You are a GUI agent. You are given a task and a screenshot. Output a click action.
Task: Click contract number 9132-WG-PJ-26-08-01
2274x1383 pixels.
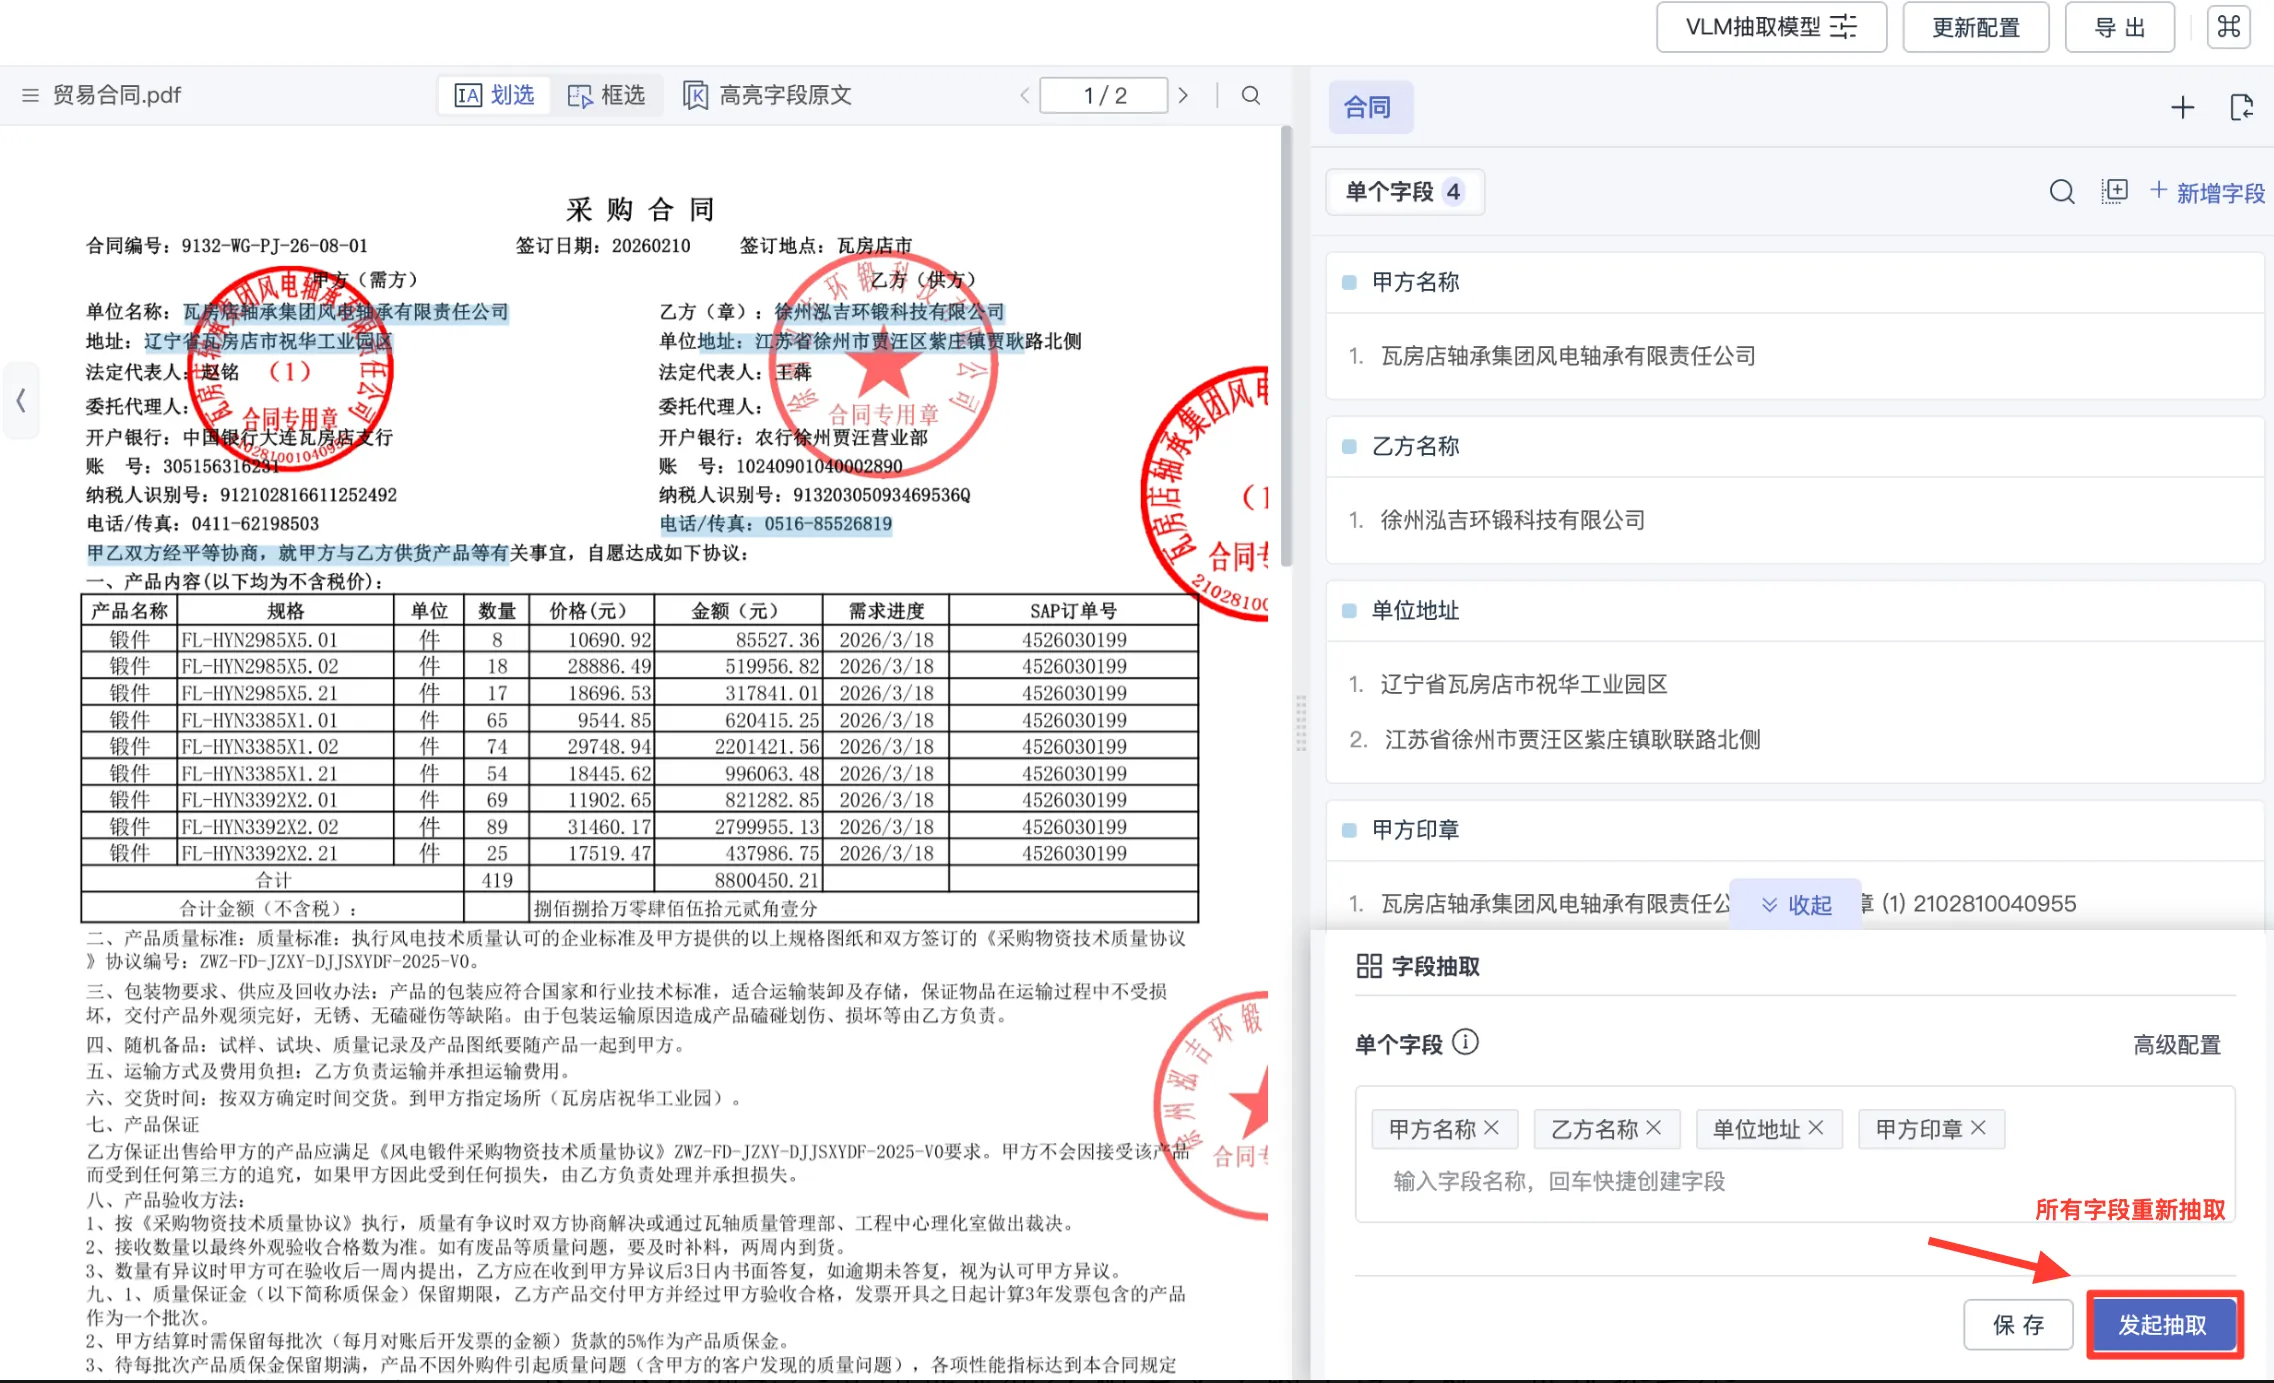pos(275,246)
